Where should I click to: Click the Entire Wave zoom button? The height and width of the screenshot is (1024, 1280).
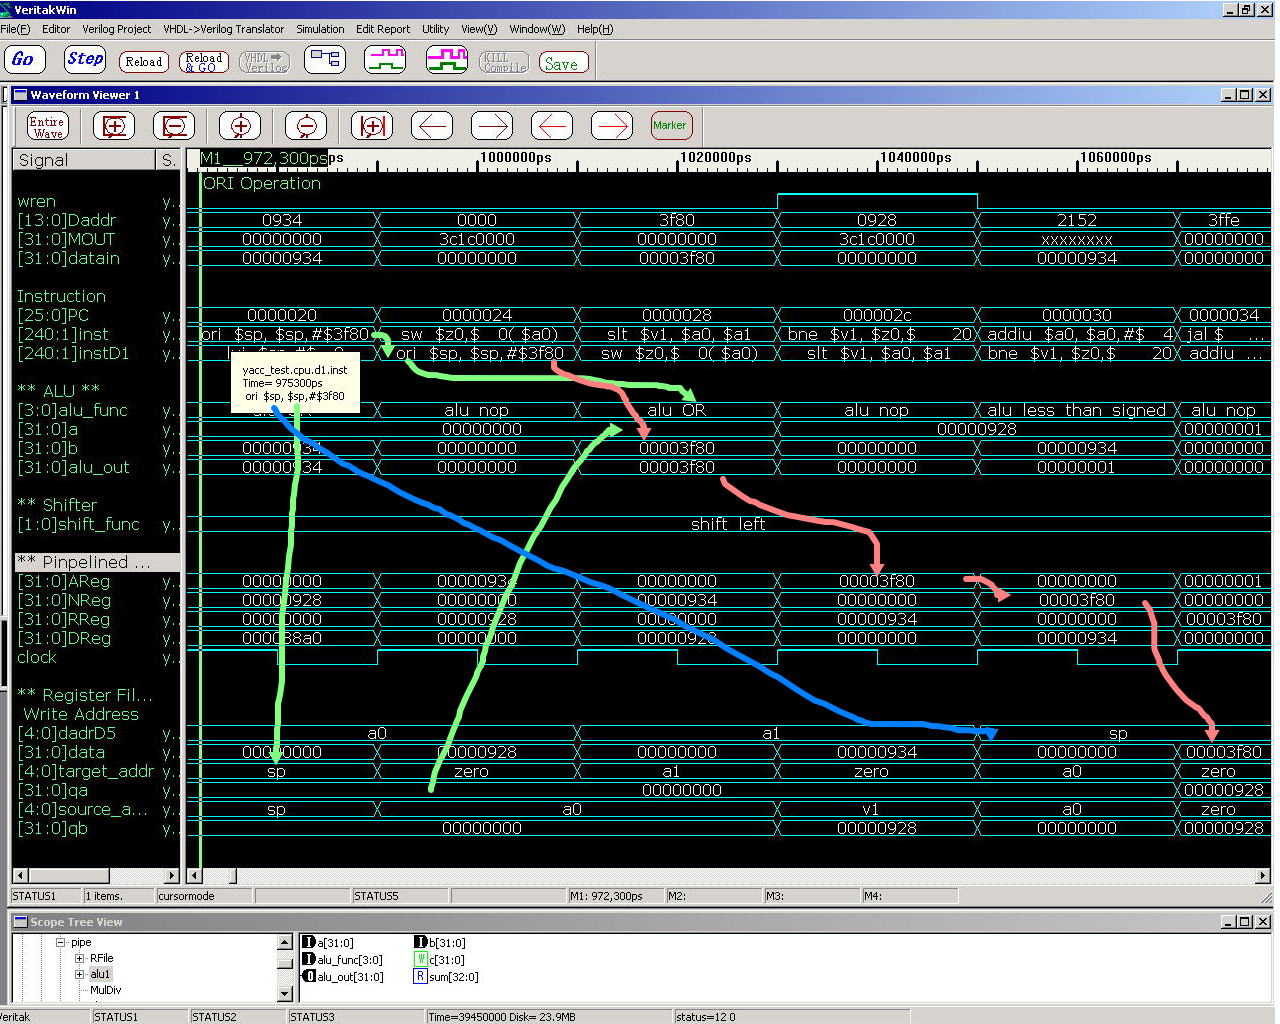pyautogui.click(x=47, y=127)
